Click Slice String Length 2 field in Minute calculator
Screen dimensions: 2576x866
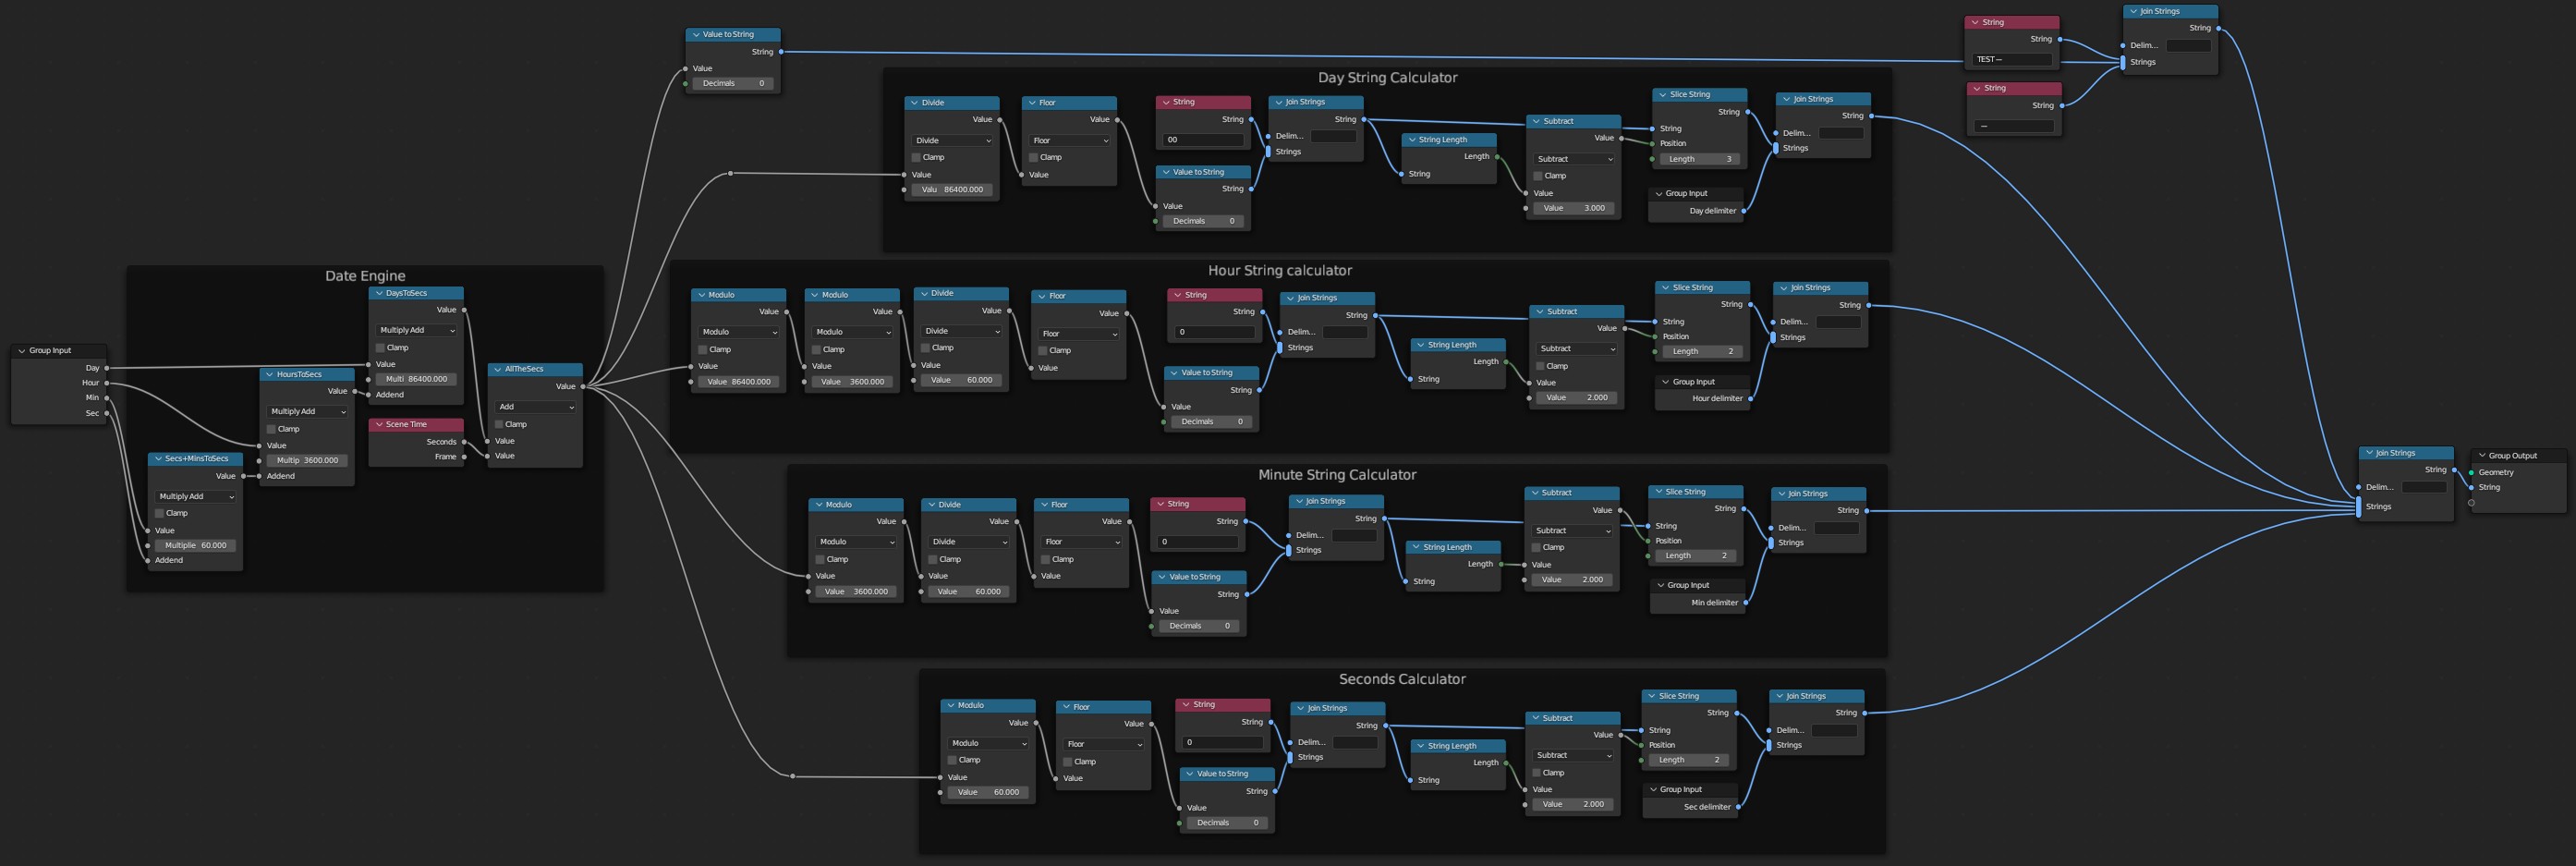(1696, 556)
